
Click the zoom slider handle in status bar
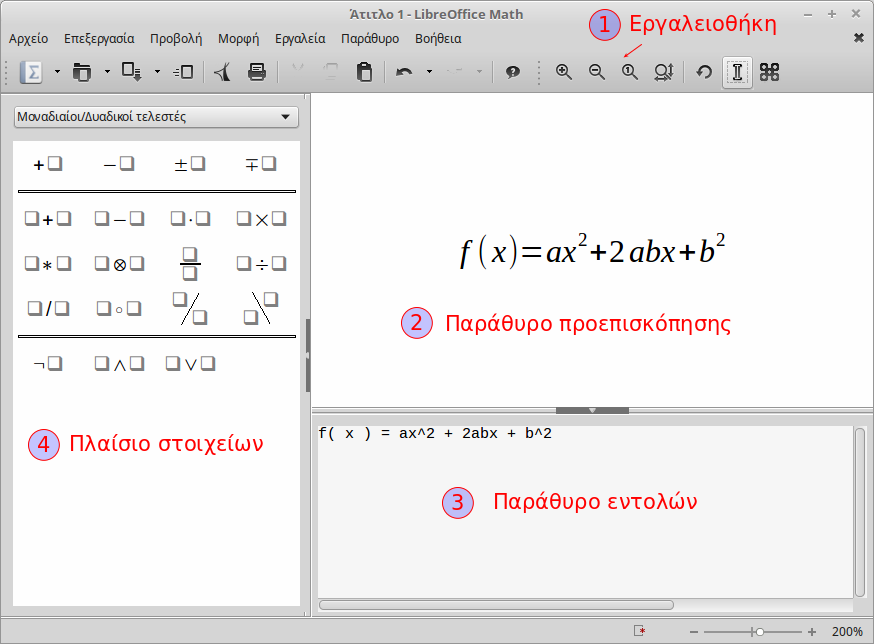point(760,632)
